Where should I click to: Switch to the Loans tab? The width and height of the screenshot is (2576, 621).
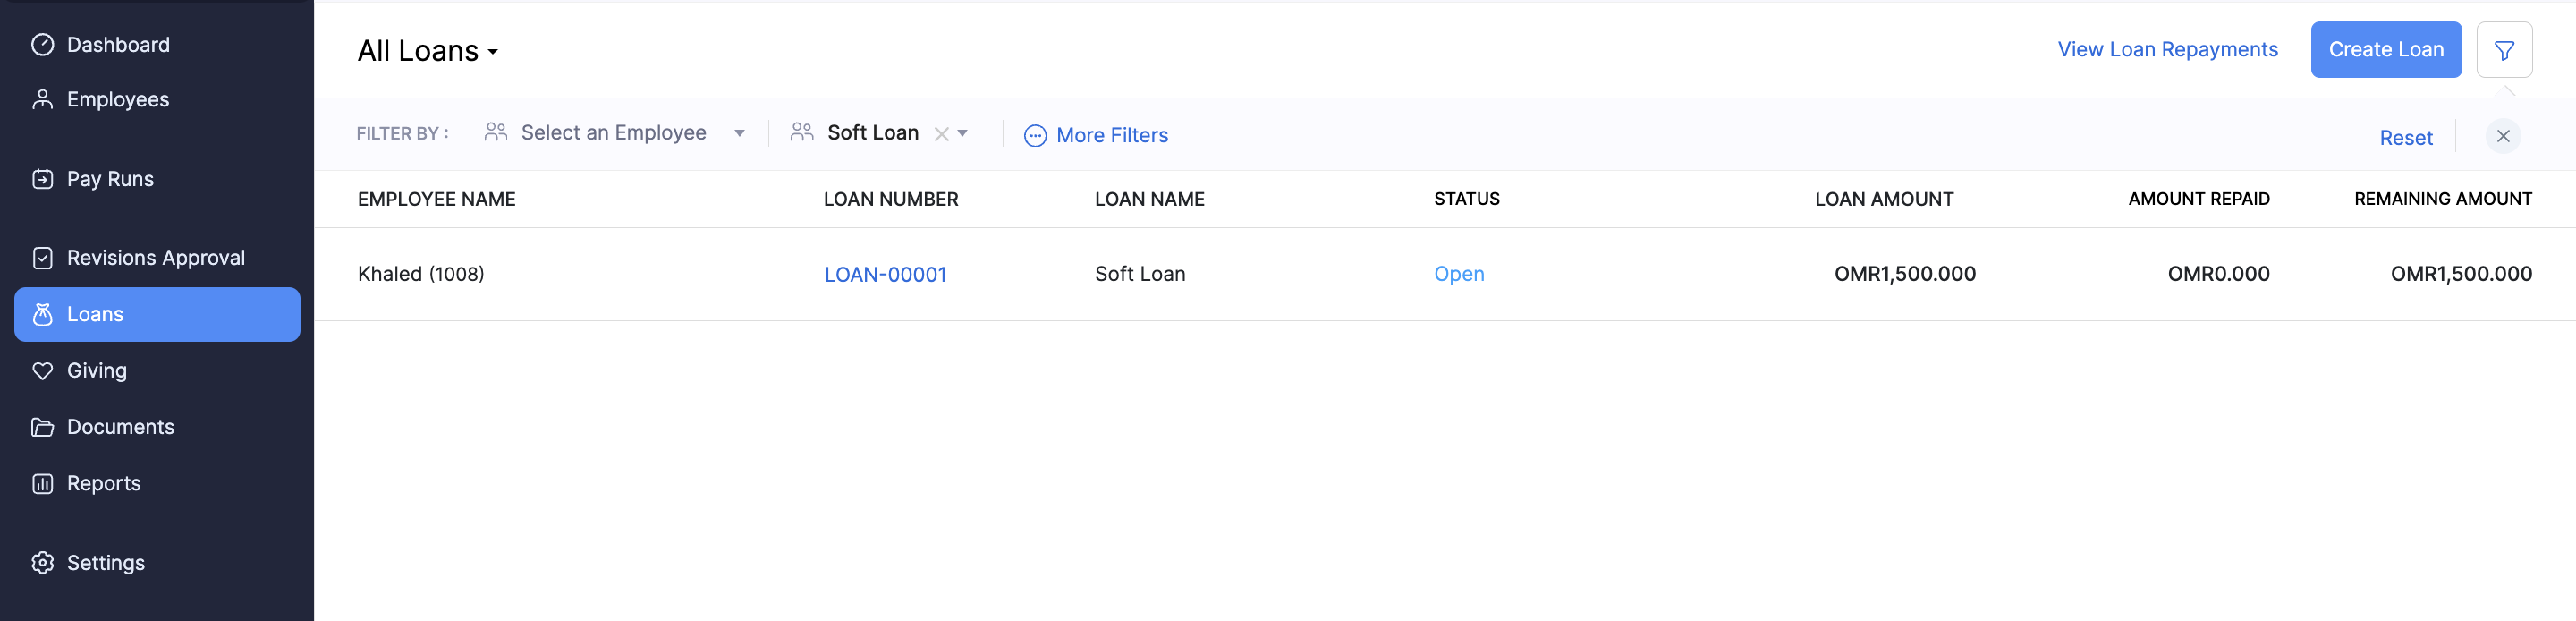tap(94, 314)
